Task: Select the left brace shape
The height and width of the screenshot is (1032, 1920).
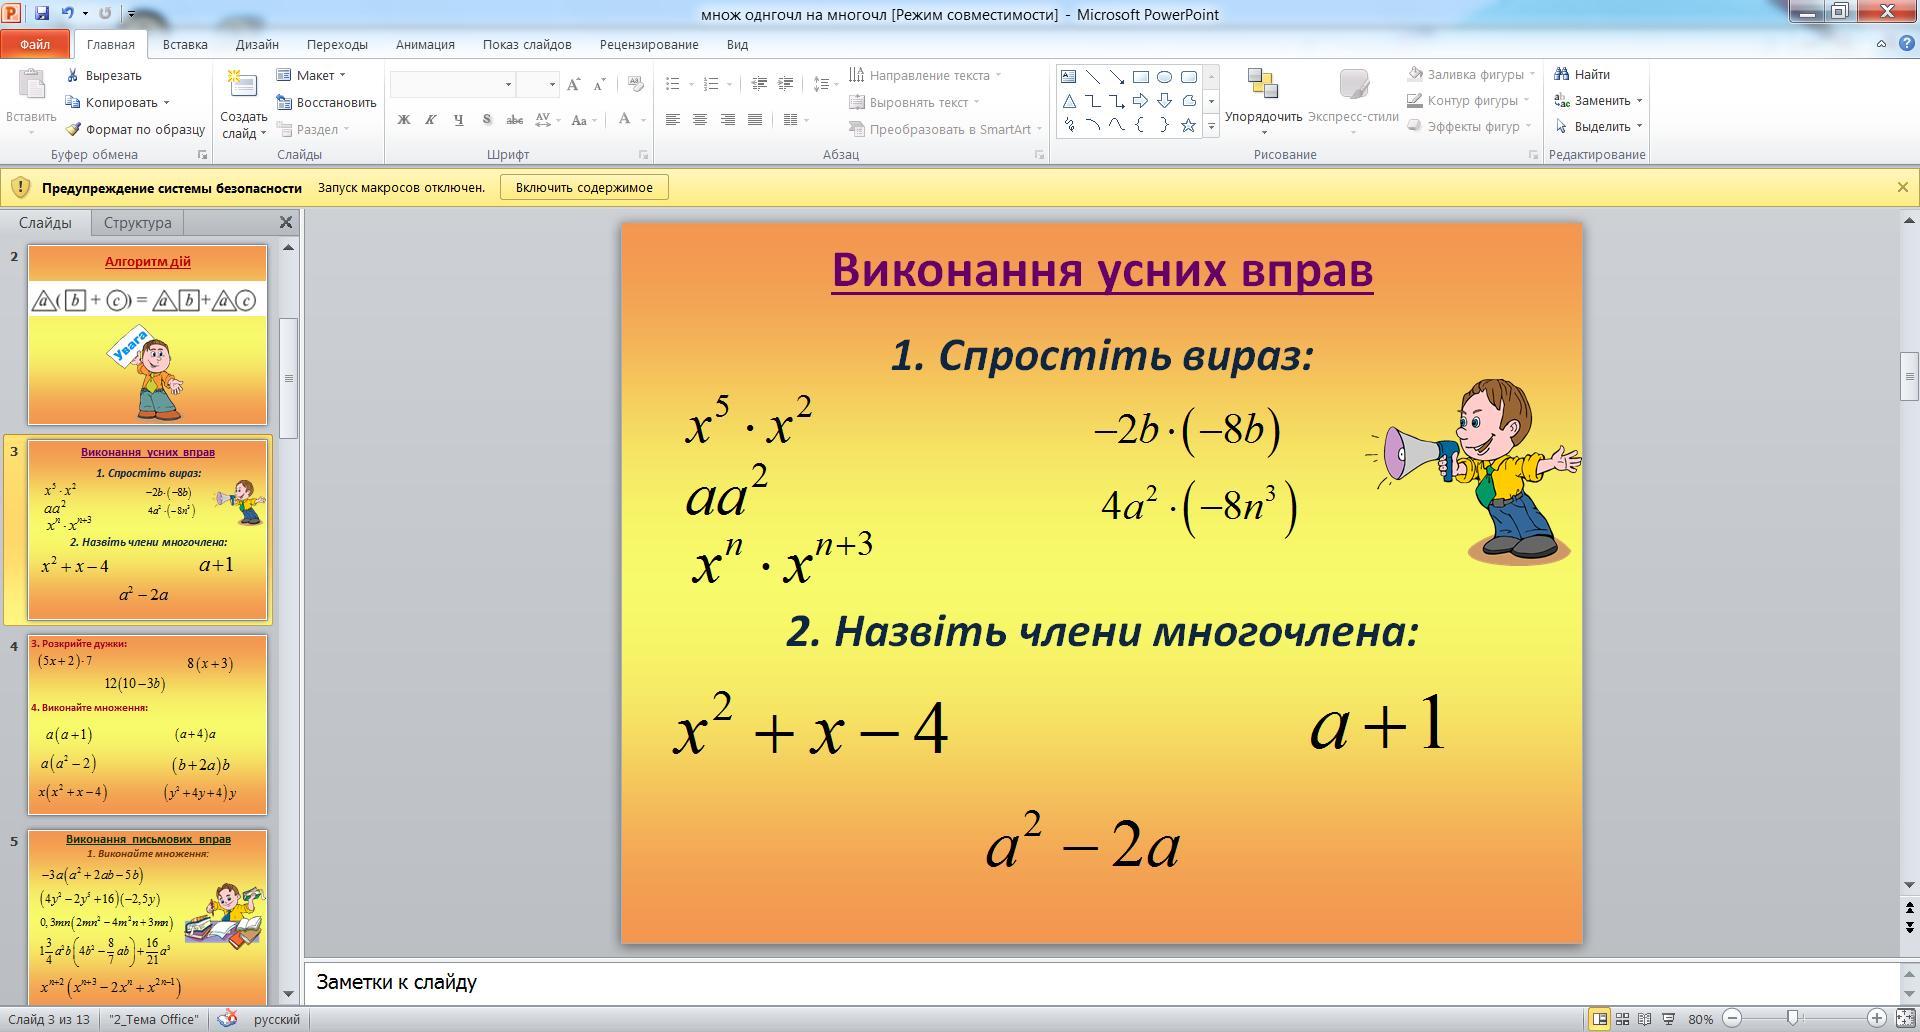Action: coord(1140,125)
